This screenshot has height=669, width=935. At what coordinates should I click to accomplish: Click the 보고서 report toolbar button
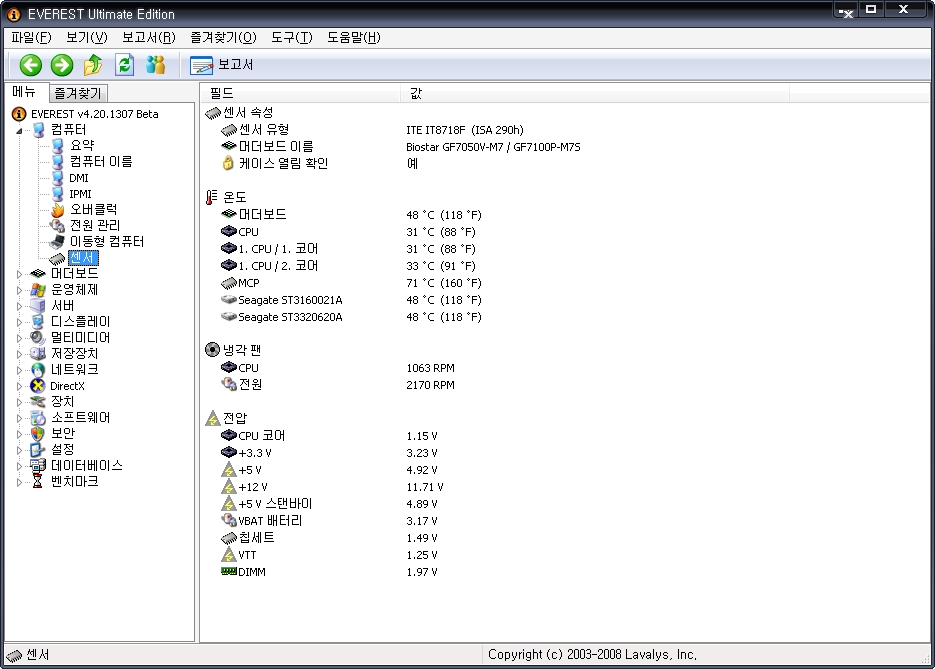(x=222, y=64)
